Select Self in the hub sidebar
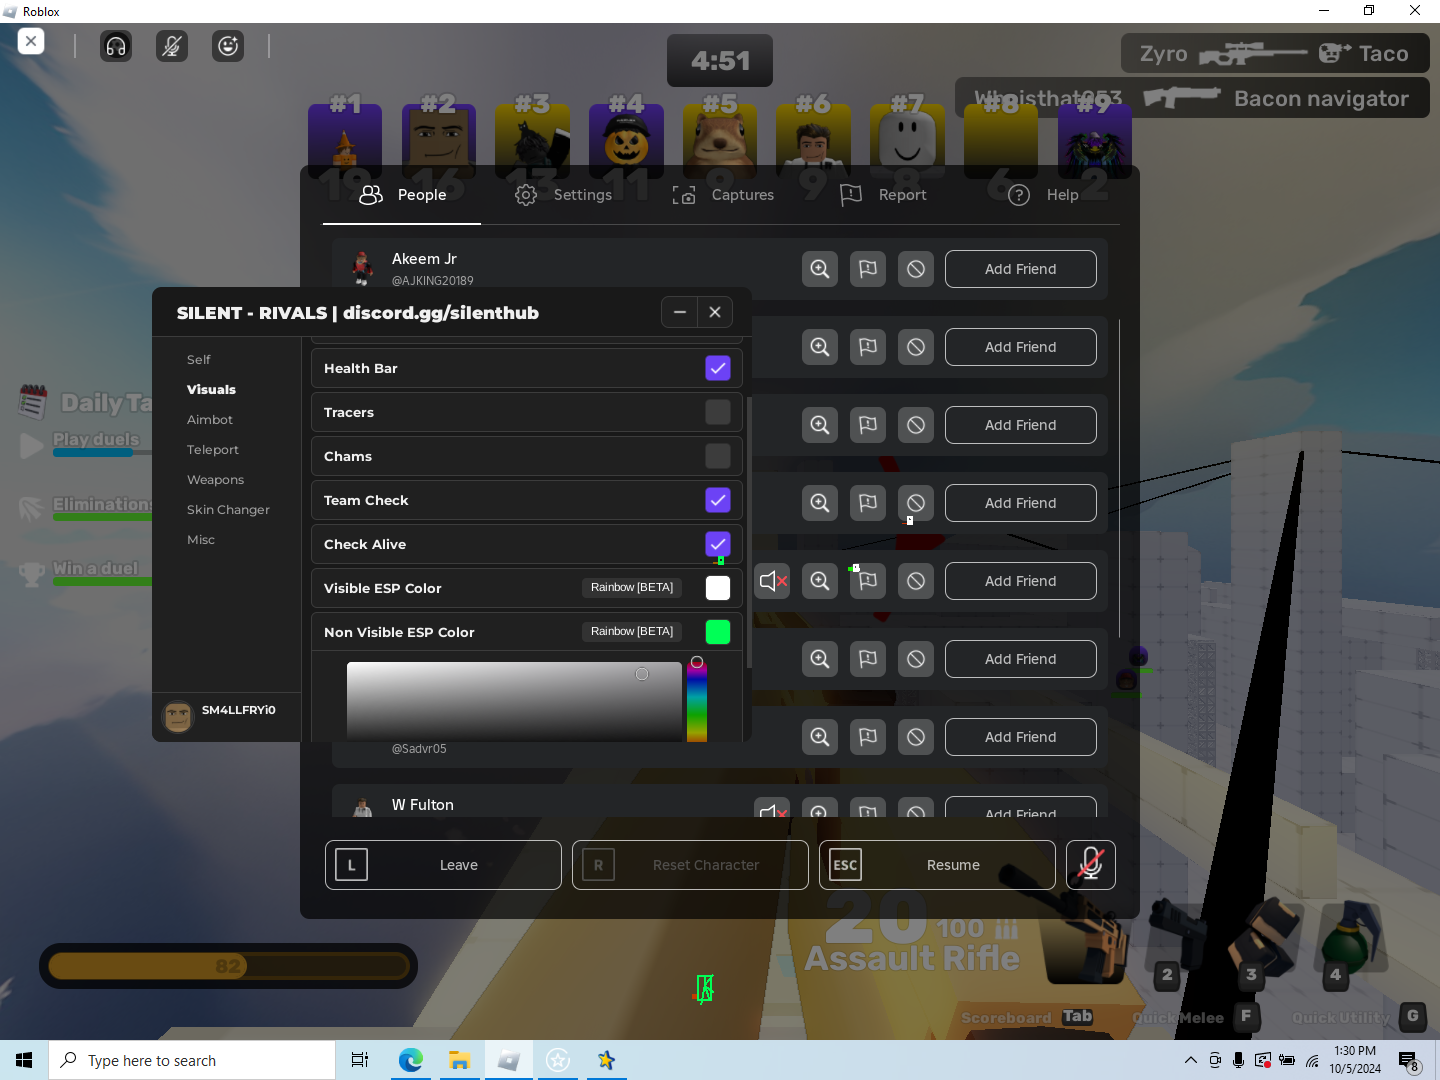Viewport: 1440px width, 1080px height. click(198, 360)
